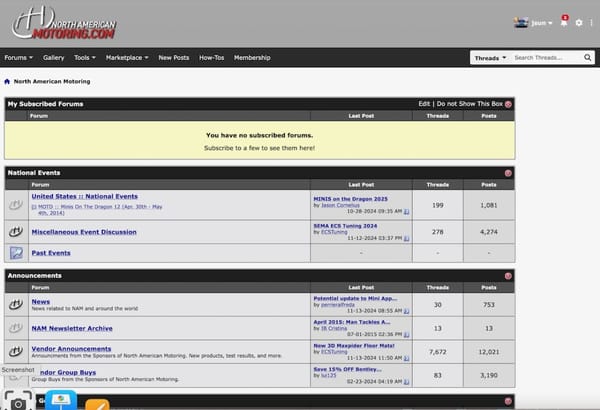Expand the Forums dropdown menu
This screenshot has width=600, height=410.
click(x=18, y=58)
